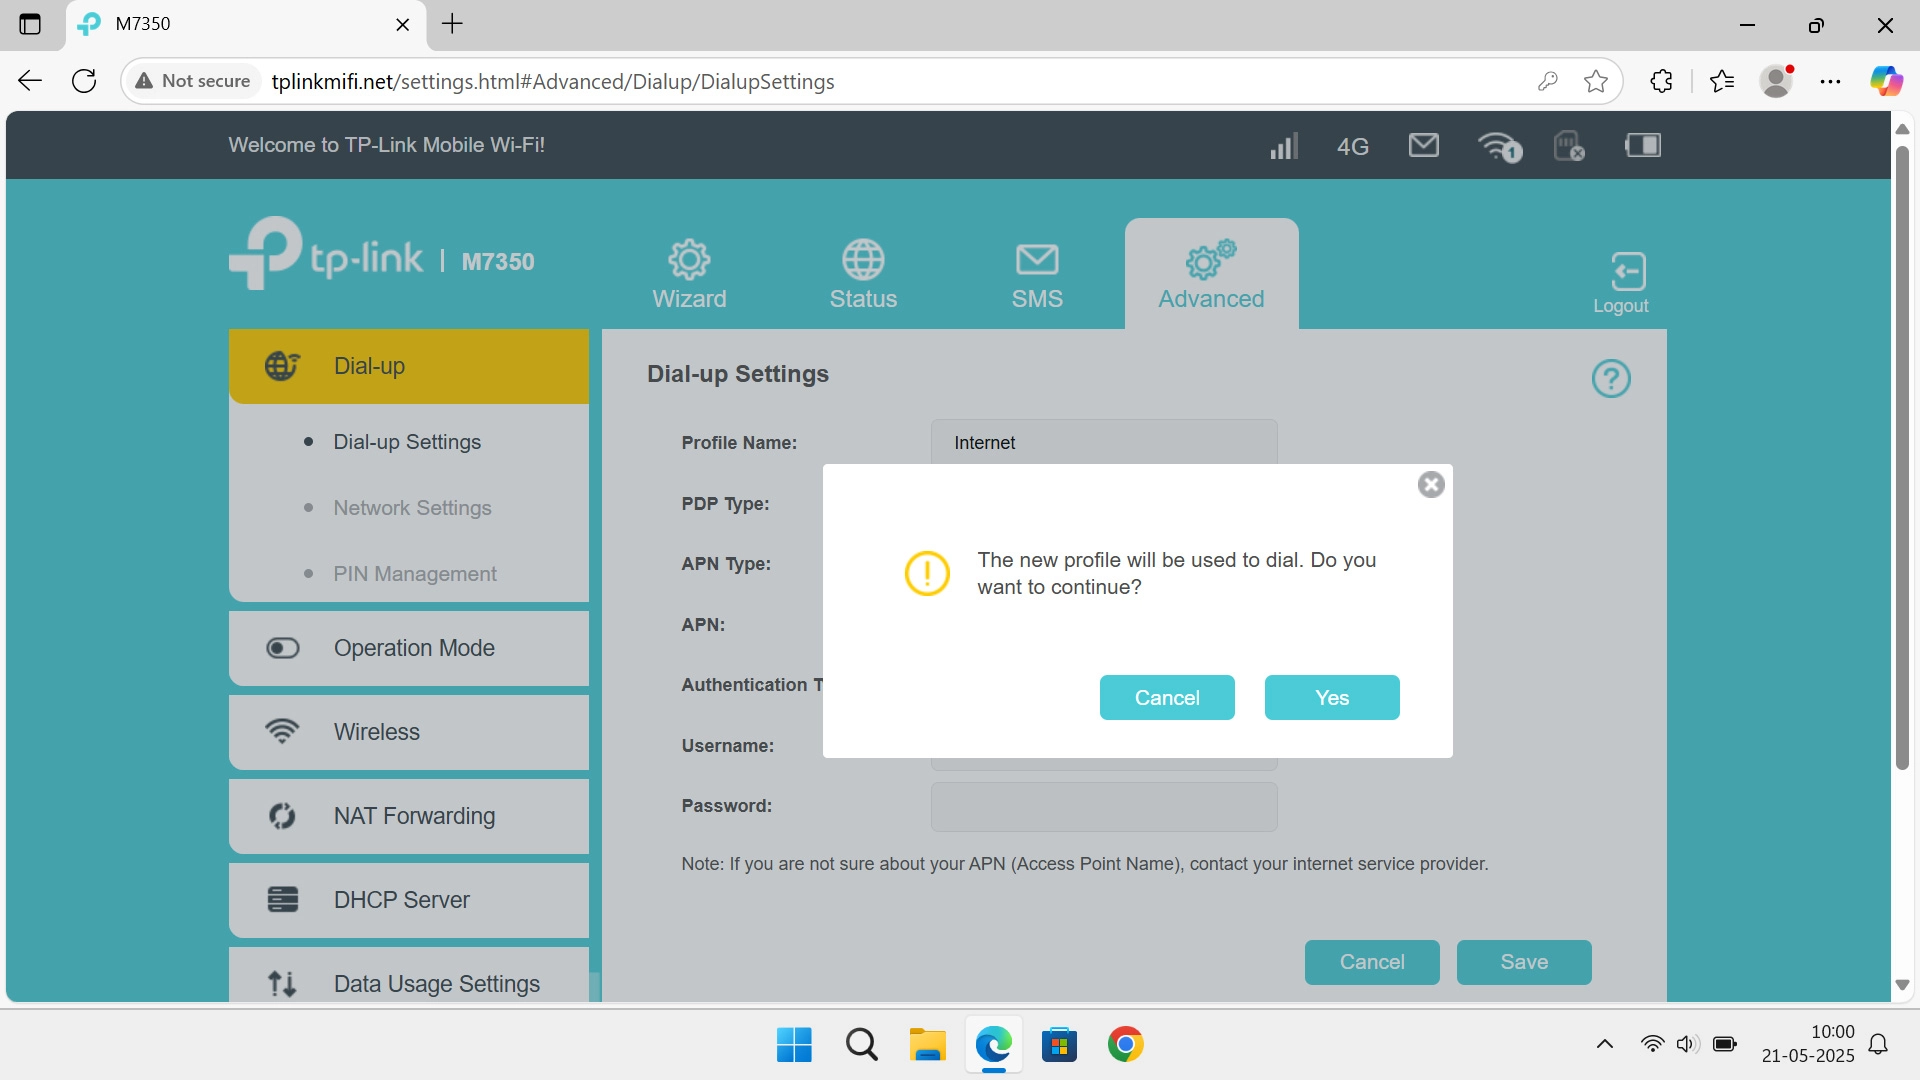This screenshot has width=1920, height=1080.
Task: Click Cancel in the confirmation dialog
Action: (1166, 698)
